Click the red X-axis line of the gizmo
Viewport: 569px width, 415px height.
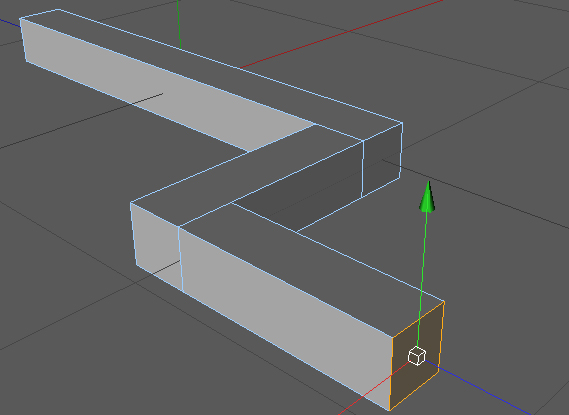pos(374,388)
